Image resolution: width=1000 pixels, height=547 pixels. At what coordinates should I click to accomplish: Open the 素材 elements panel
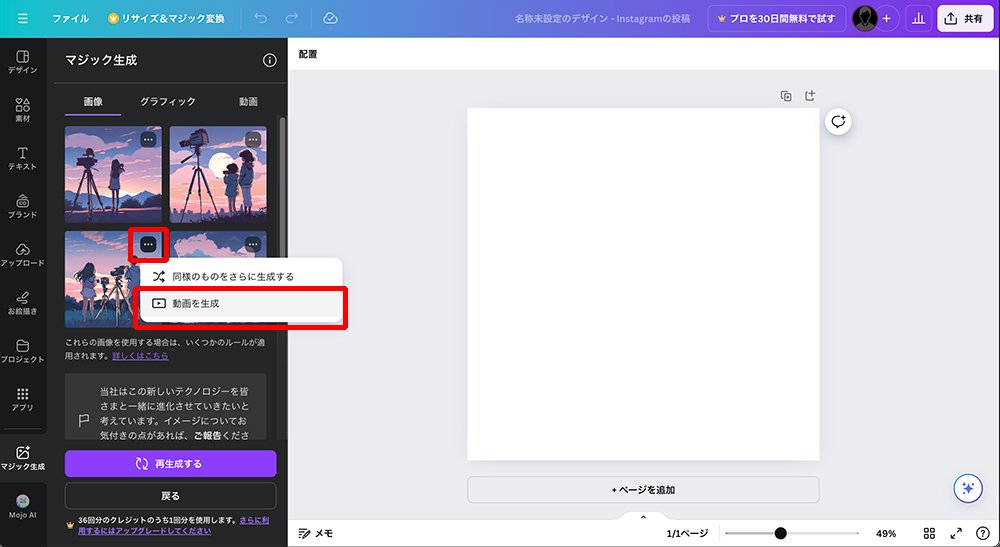(23, 110)
